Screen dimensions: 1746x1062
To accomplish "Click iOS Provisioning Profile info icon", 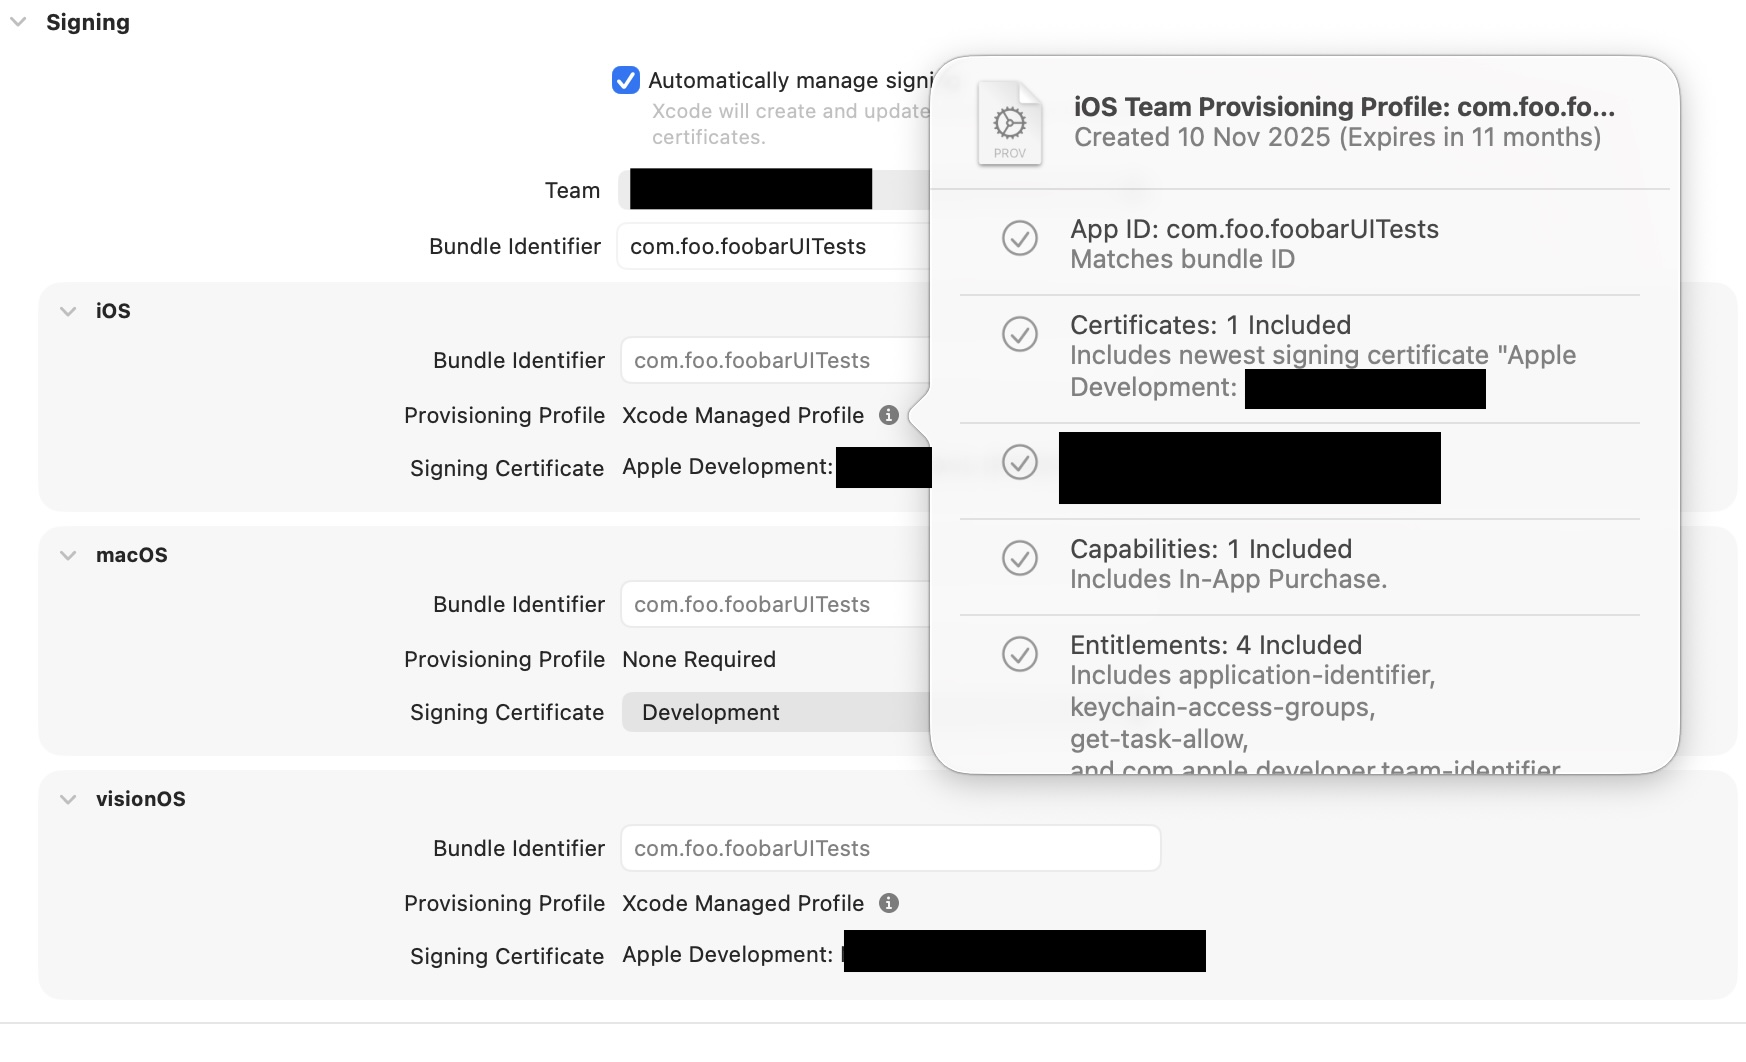I will 888,415.
